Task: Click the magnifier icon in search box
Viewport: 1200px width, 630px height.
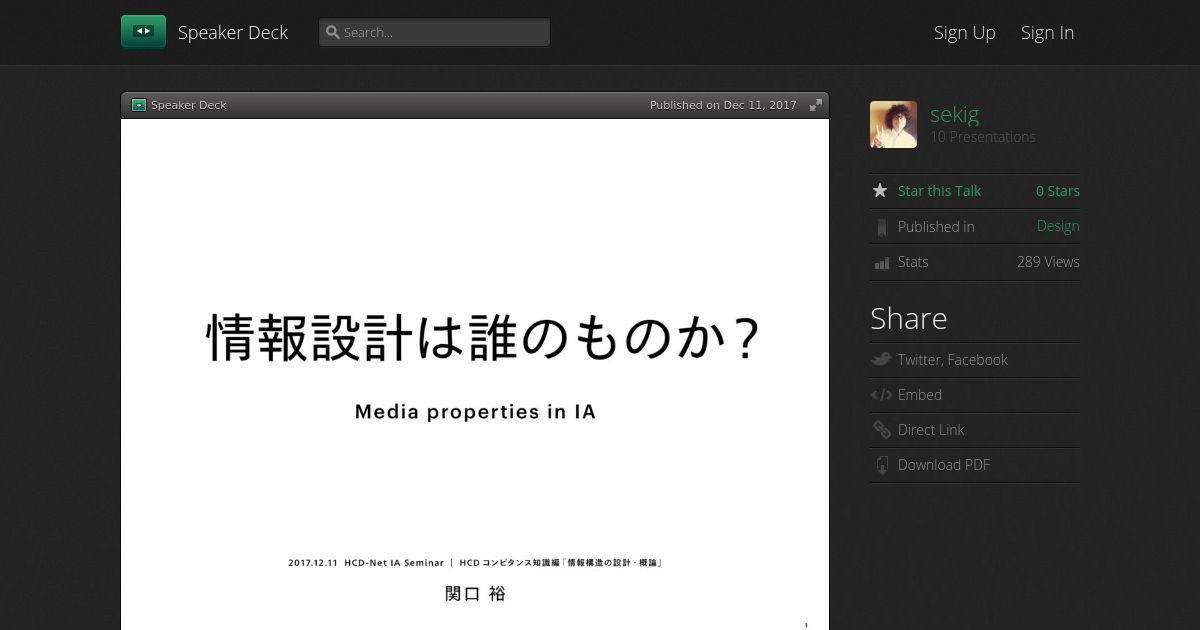Action: point(333,32)
